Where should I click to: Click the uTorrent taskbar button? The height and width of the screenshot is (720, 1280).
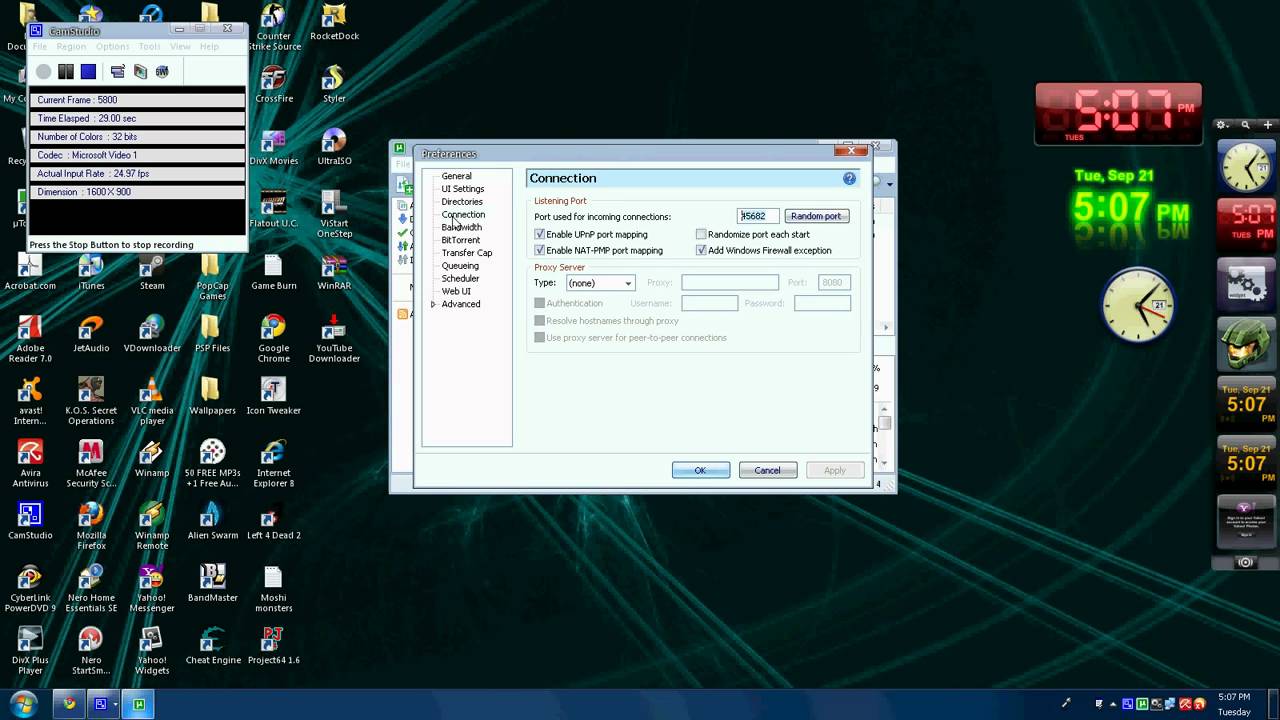(139, 704)
